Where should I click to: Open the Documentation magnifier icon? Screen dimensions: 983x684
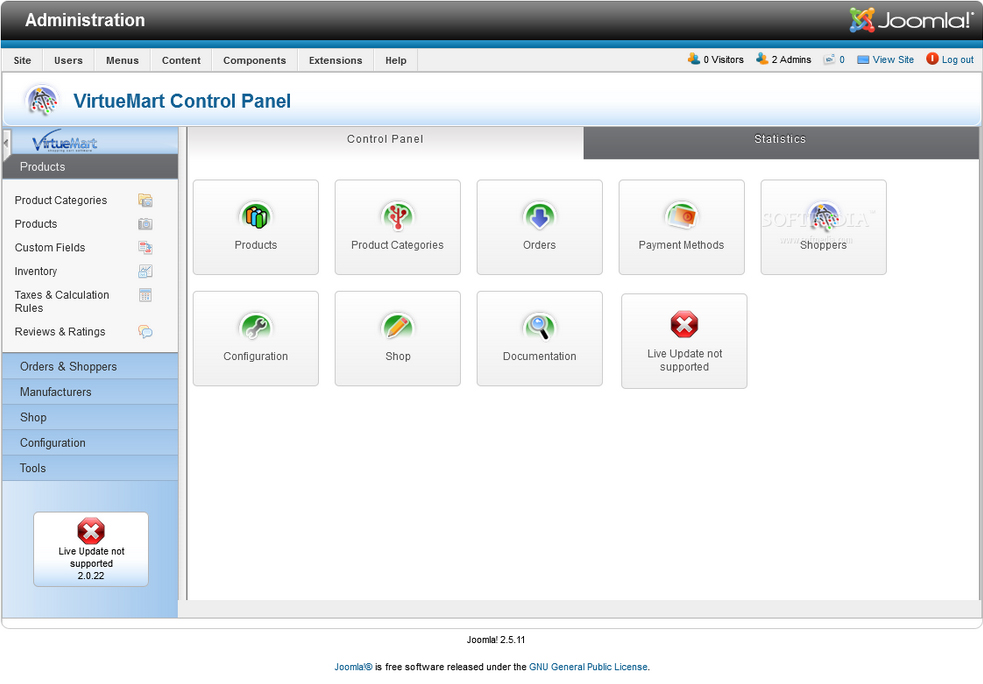539,327
